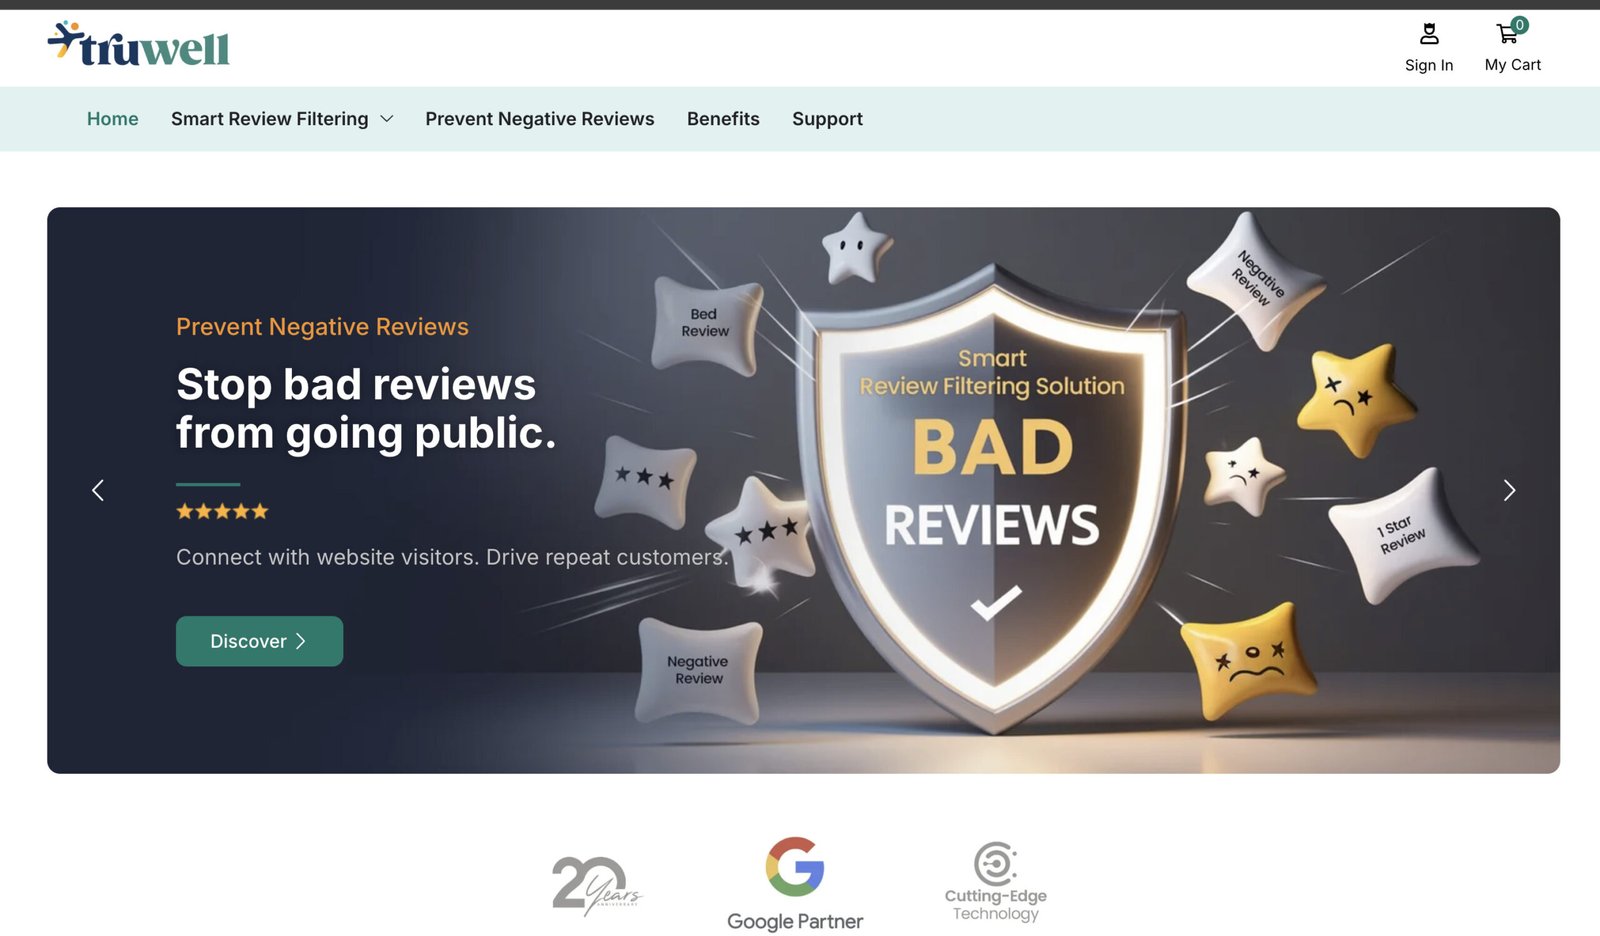Click the orange five-star rating row
Viewport: 1600px width, 936px height.
pyautogui.click(x=222, y=512)
